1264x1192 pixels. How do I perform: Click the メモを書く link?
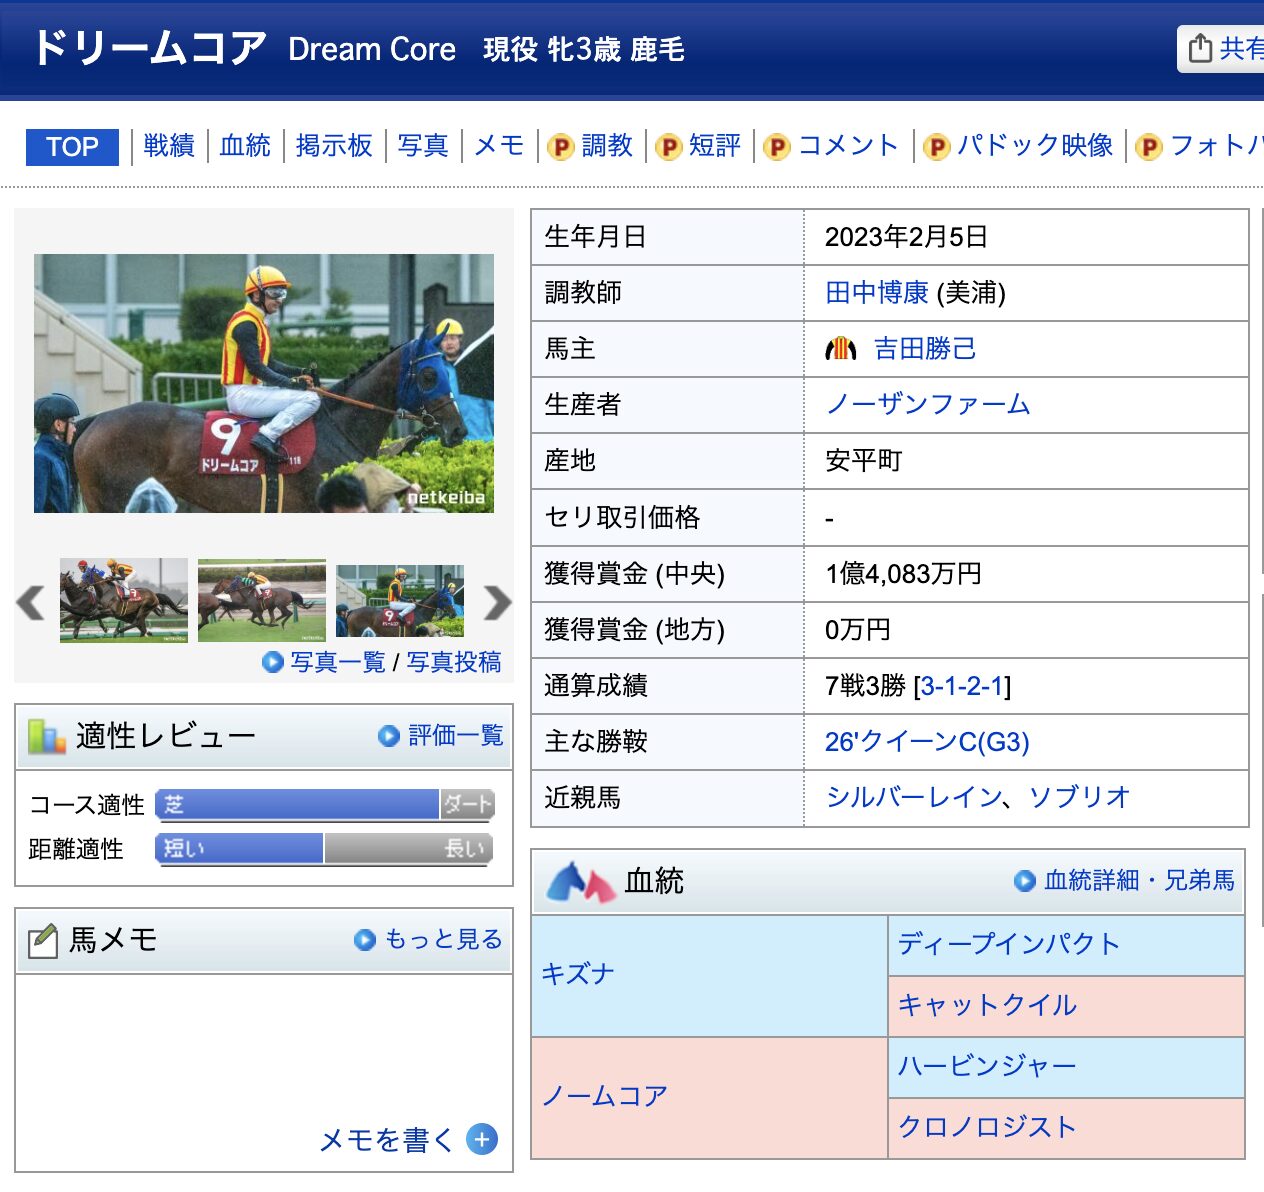pos(386,1139)
